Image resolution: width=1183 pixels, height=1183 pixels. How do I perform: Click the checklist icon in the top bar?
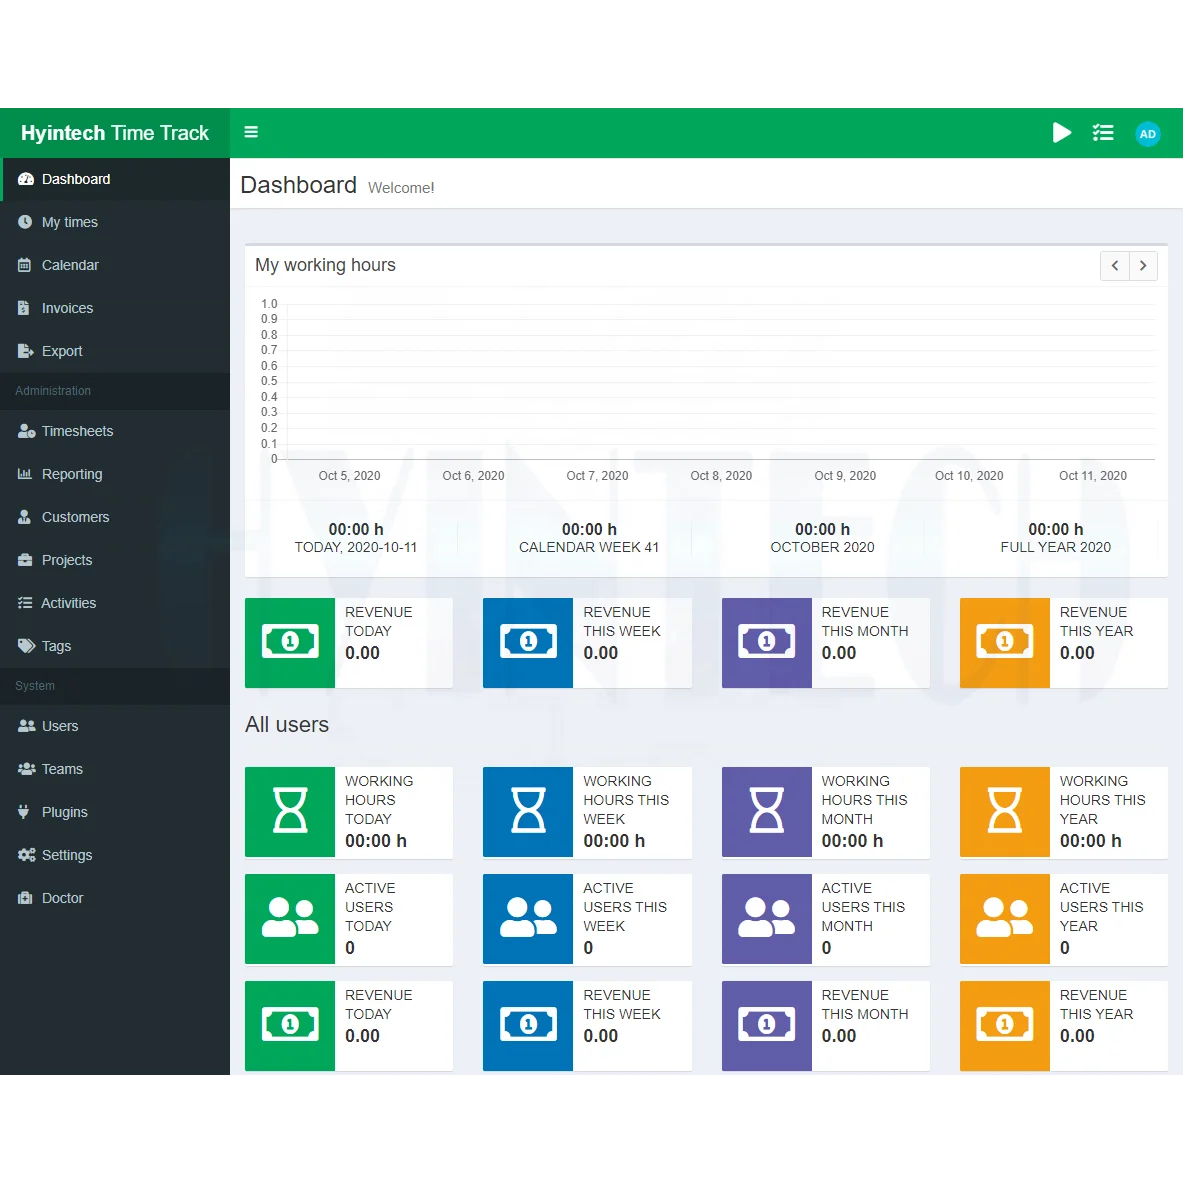pyautogui.click(x=1103, y=132)
